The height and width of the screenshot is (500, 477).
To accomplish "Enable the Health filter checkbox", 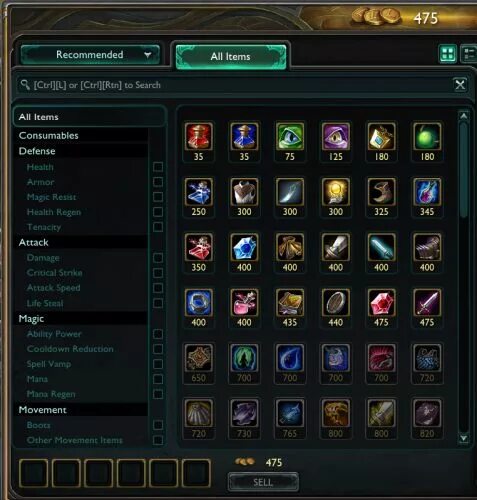I will coord(158,167).
